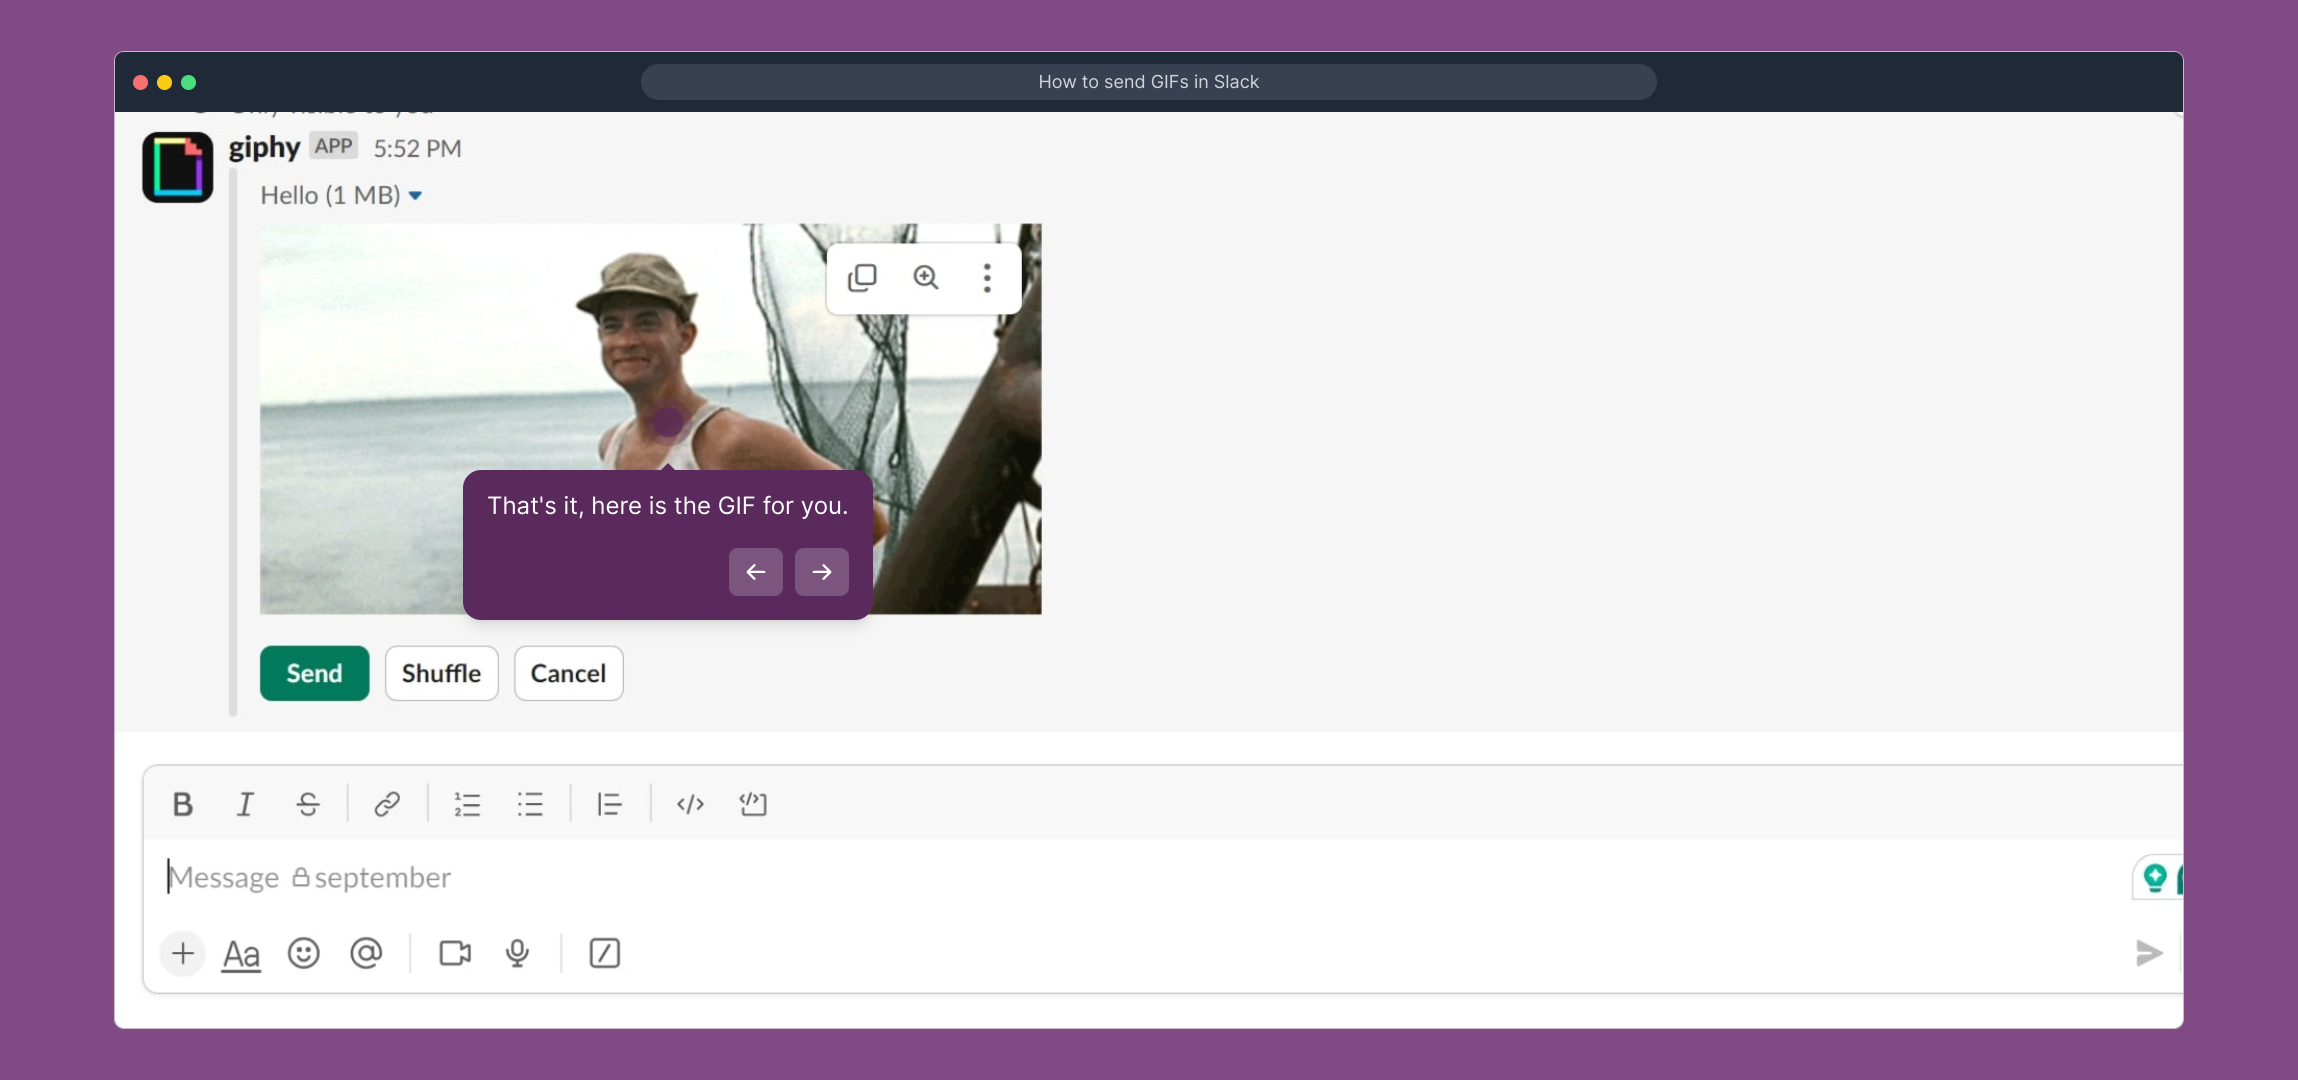Mention someone with the @ icon
Viewport: 2298px width, 1080px height.
[x=366, y=953]
